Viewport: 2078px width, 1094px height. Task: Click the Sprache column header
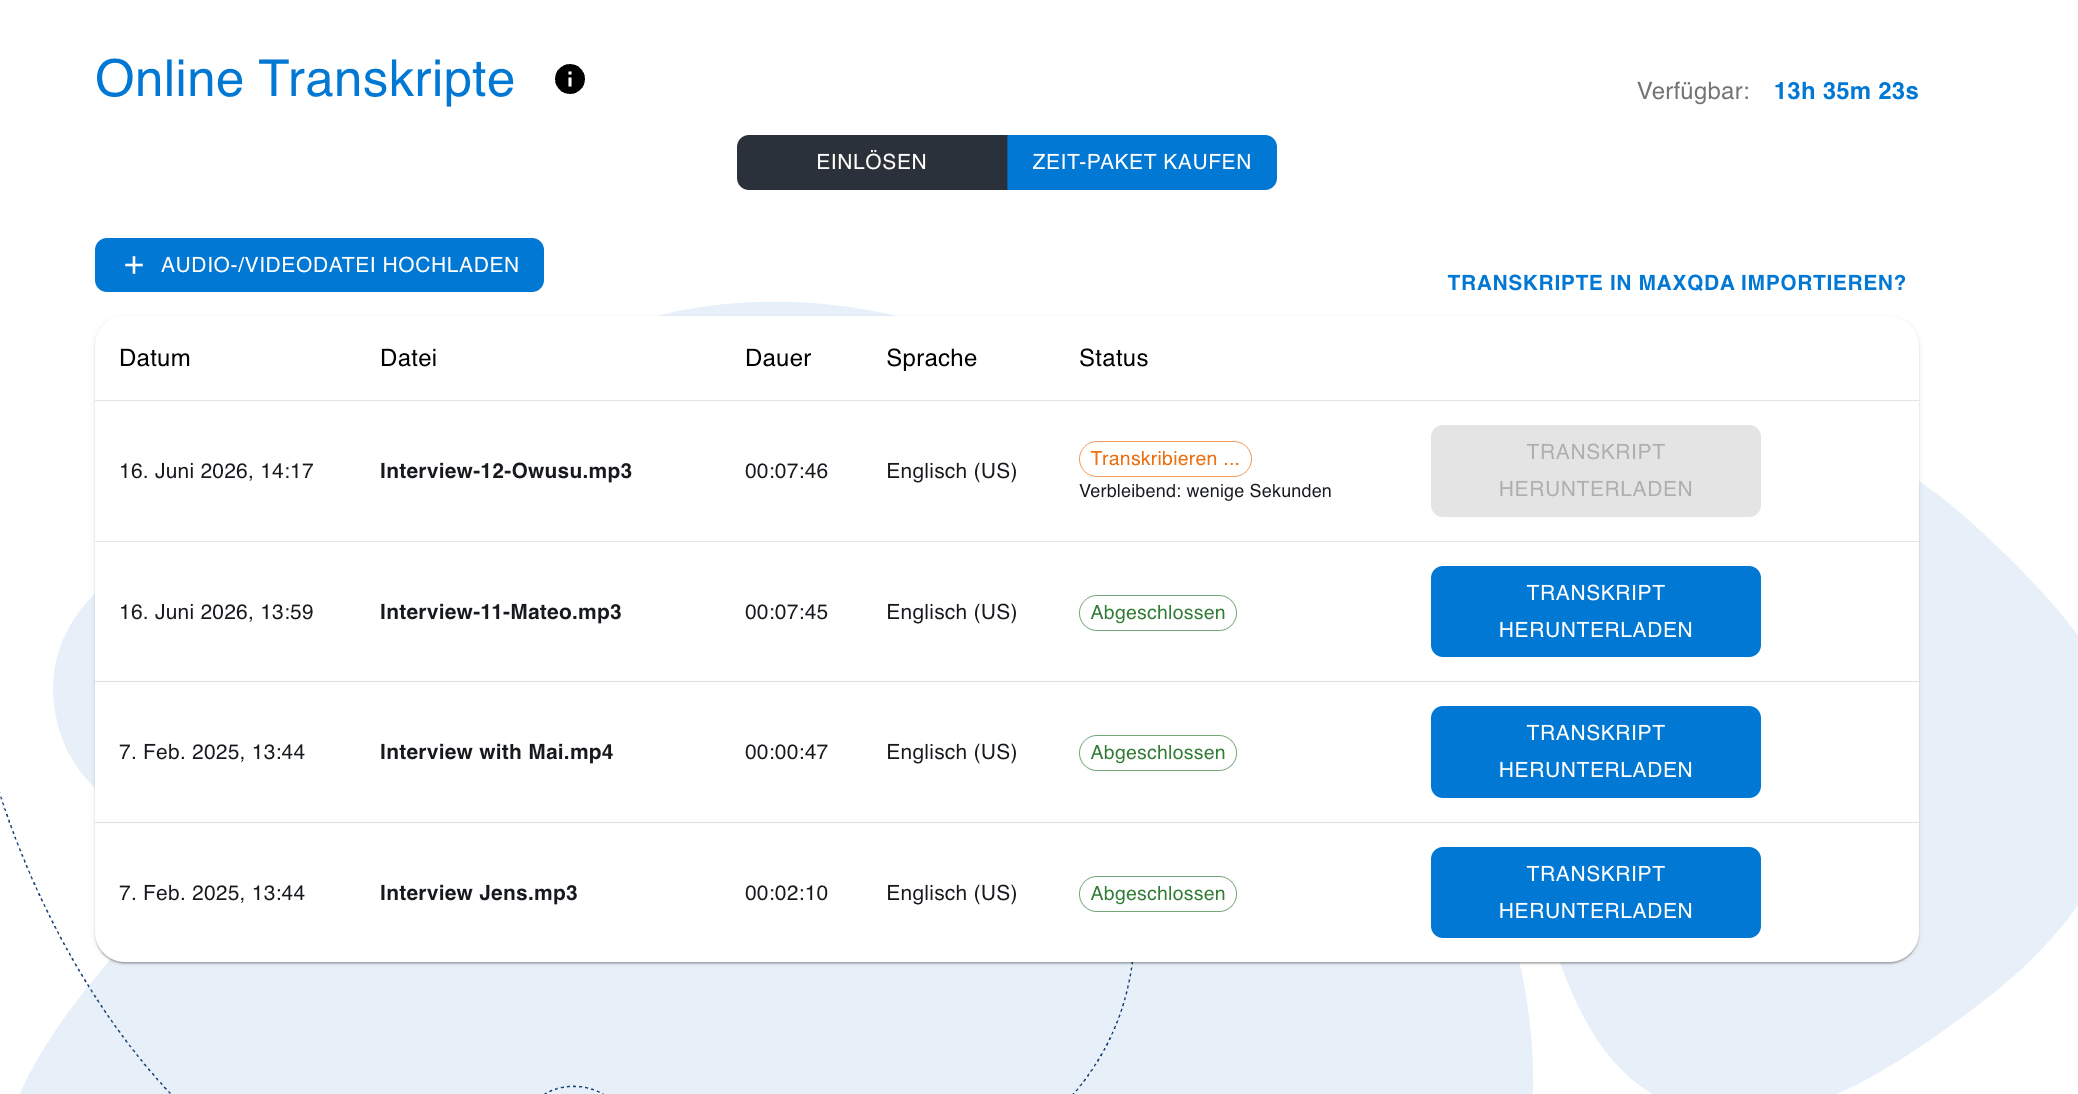932,358
